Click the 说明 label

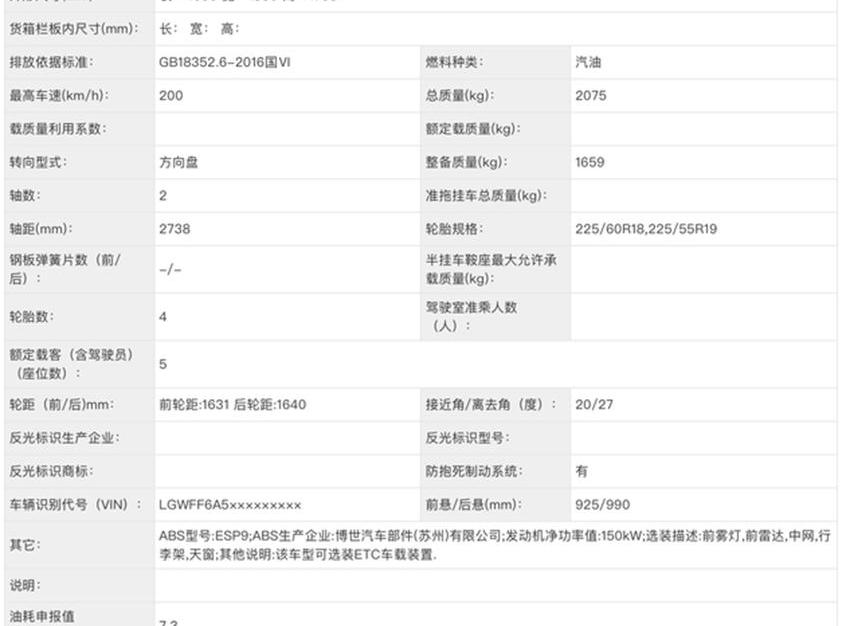pos(25,585)
